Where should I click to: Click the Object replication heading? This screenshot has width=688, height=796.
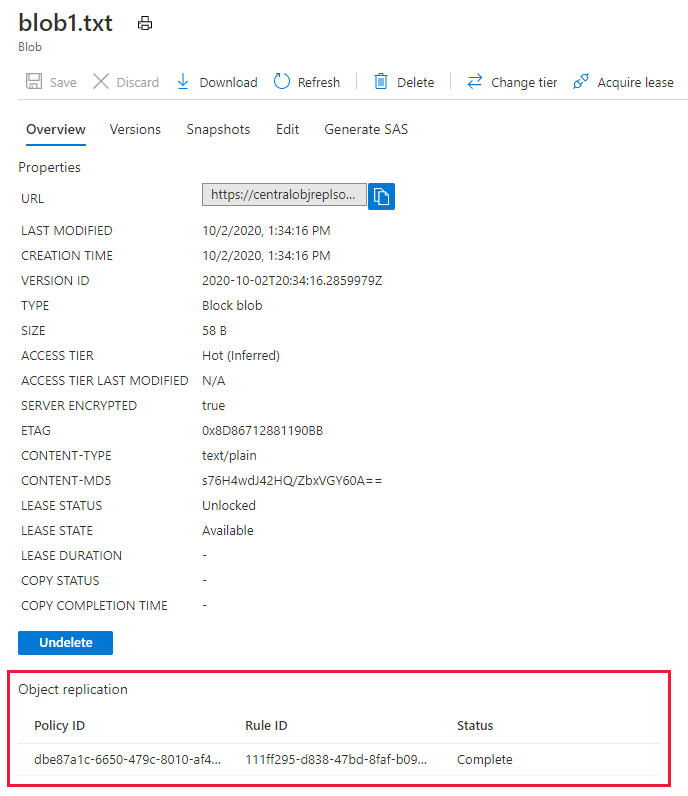[73, 689]
